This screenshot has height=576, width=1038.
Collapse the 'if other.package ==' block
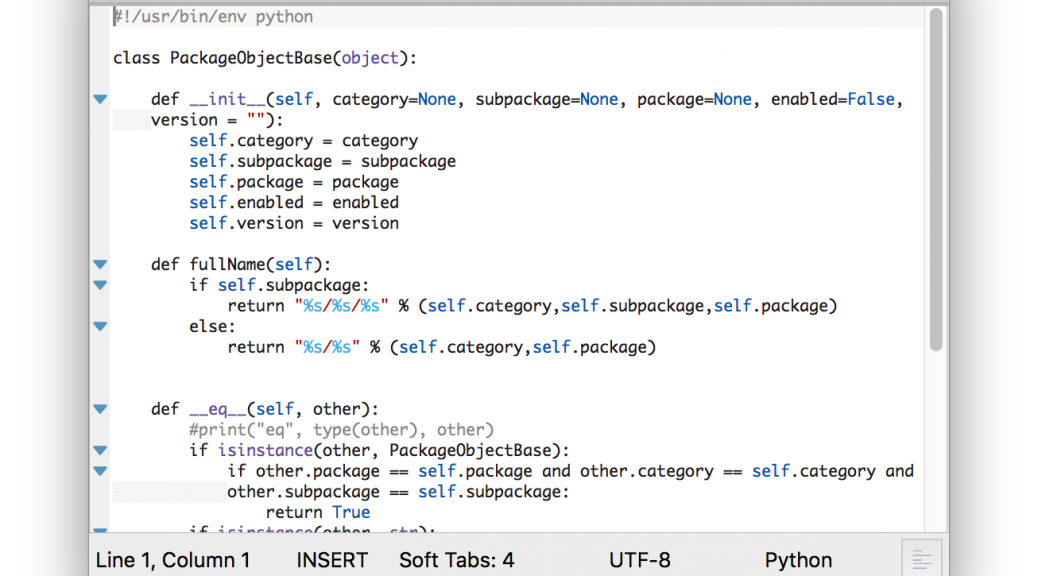coord(100,470)
